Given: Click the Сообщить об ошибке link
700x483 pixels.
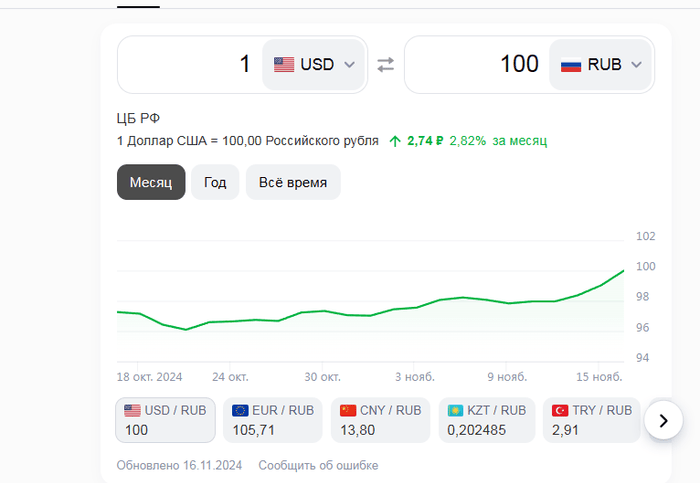Looking at the screenshot, I should (318, 465).
